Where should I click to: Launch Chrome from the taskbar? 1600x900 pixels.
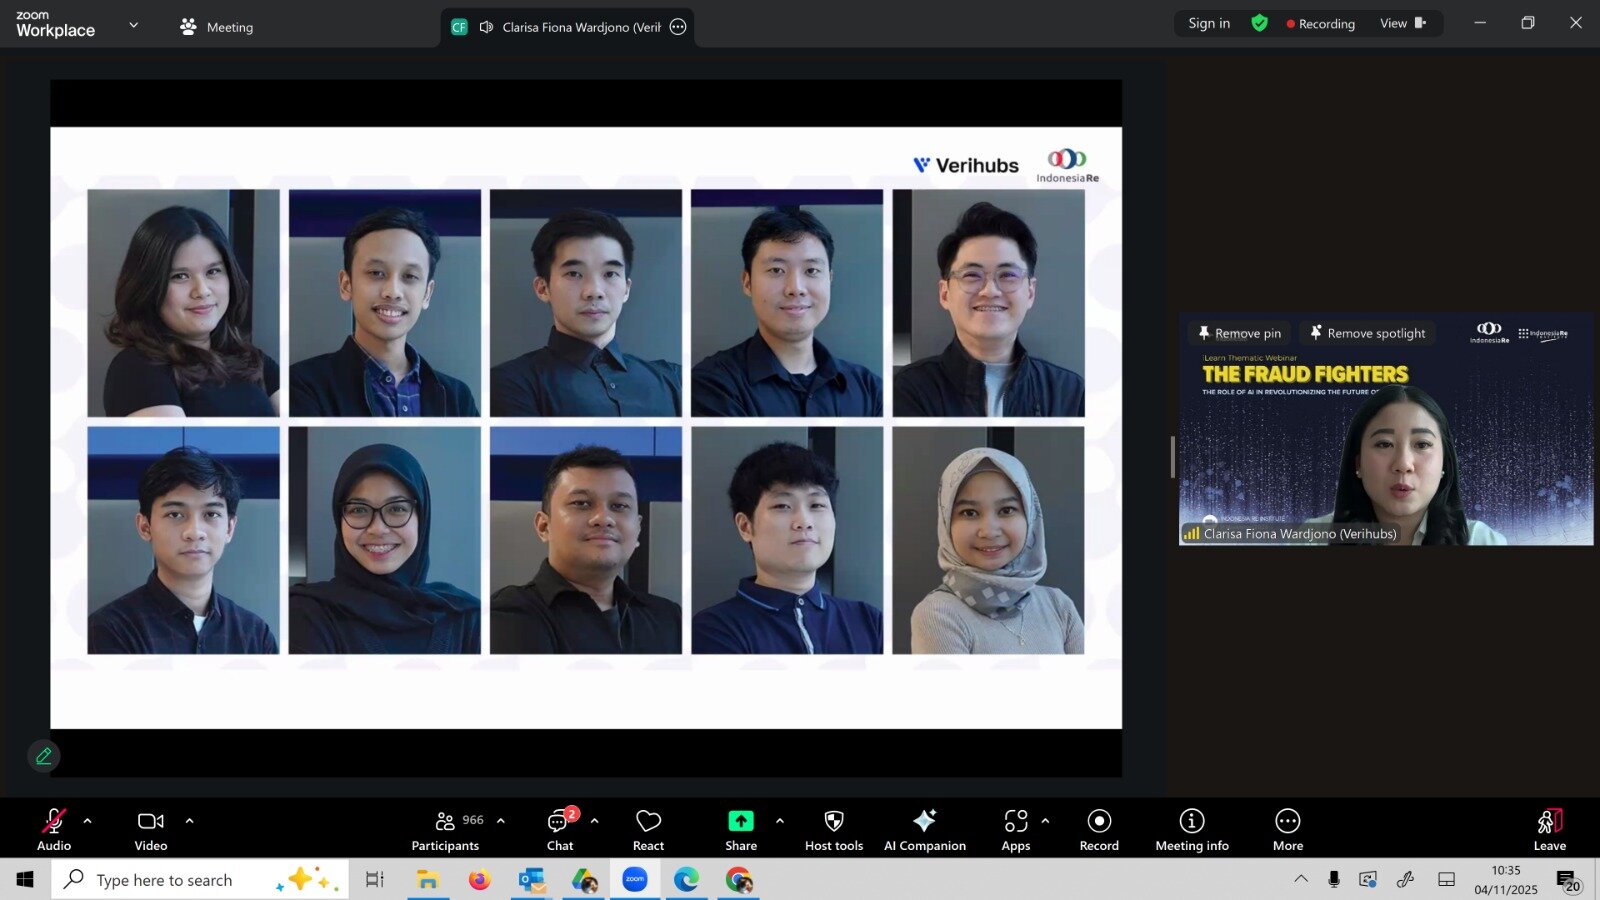(738, 879)
